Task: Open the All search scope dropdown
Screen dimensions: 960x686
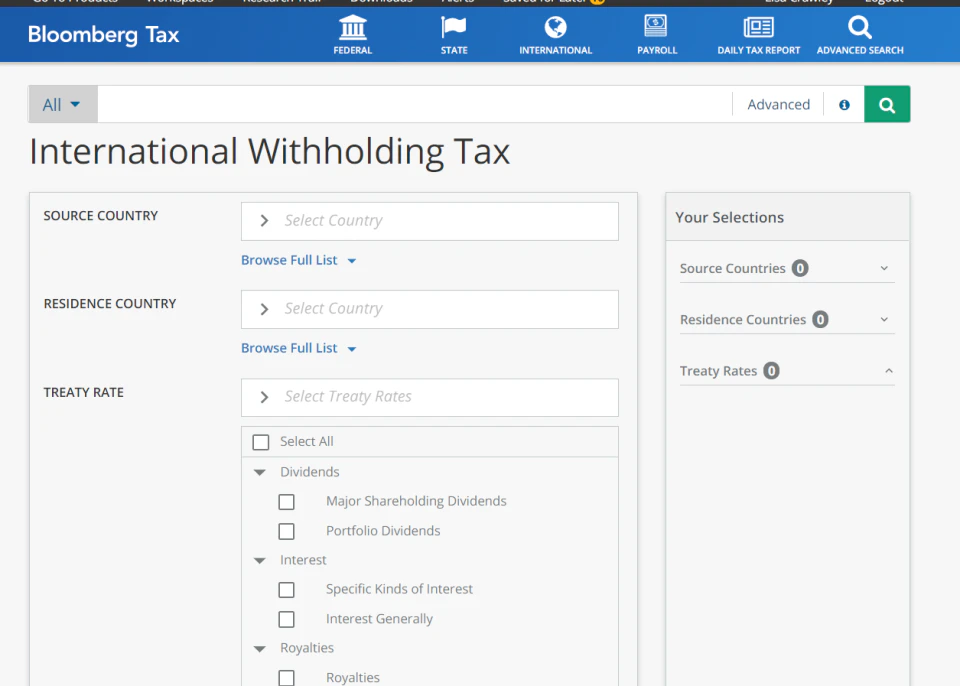Action: [62, 103]
